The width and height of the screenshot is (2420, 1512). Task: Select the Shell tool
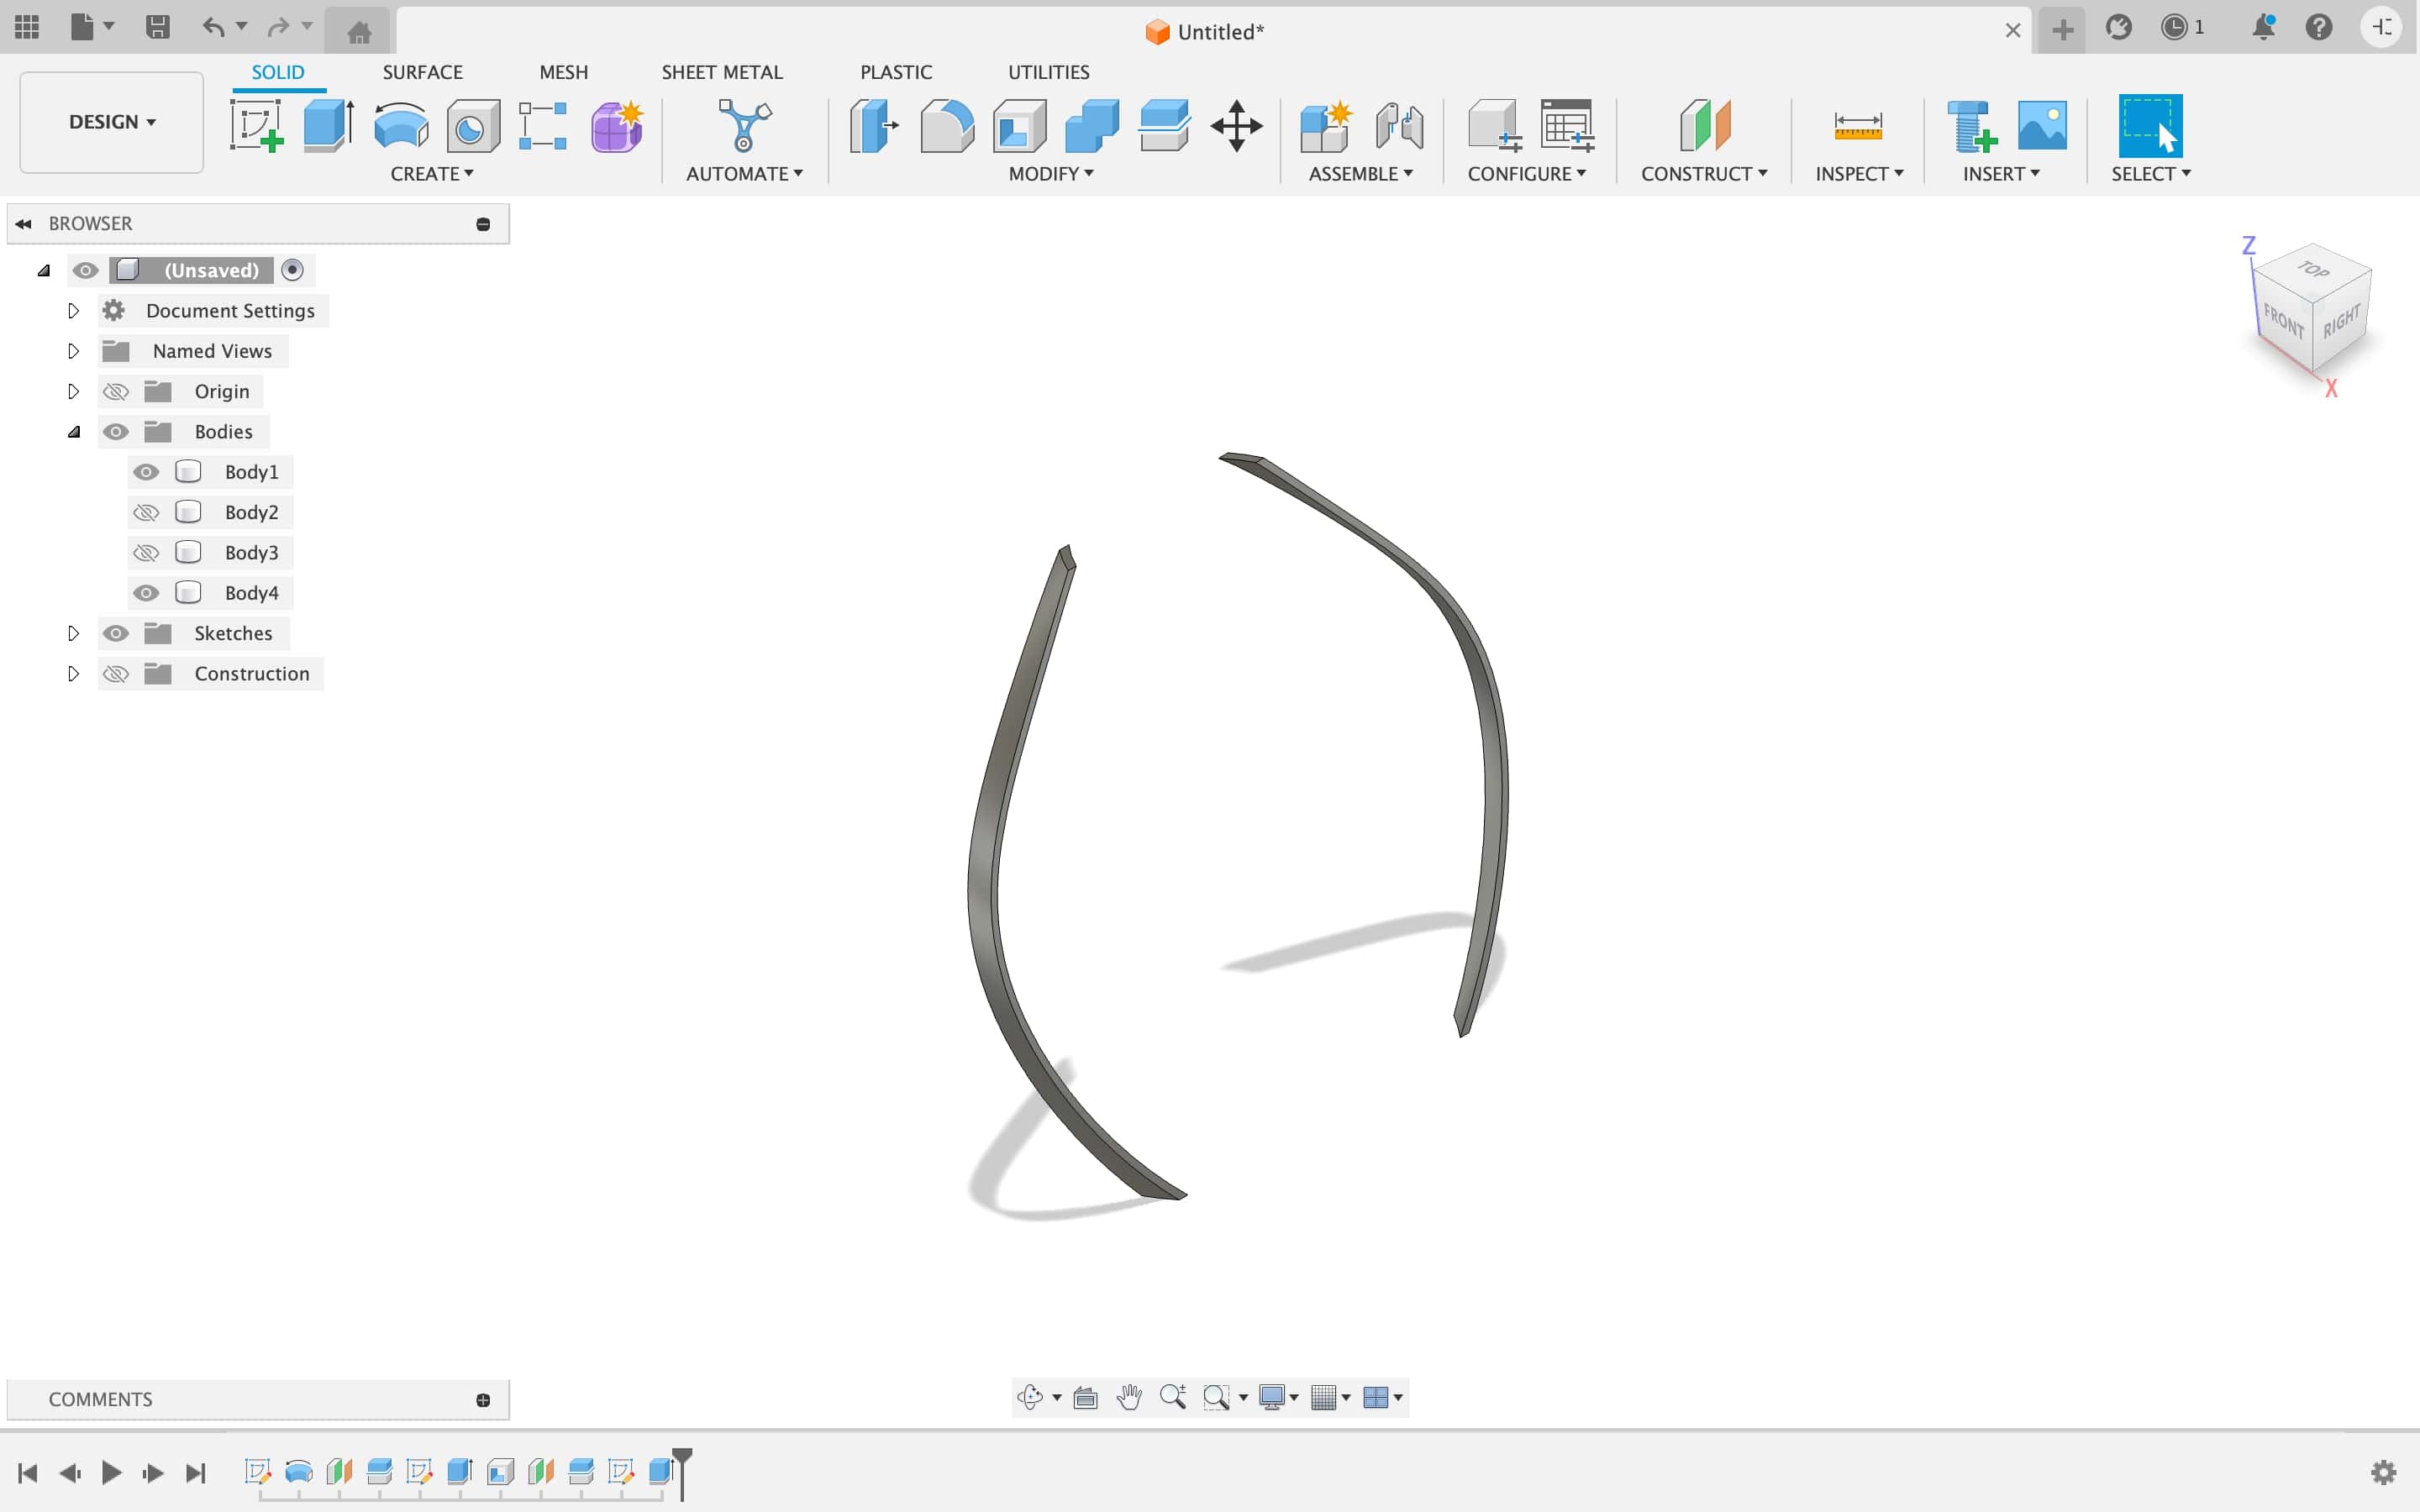[1019, 126]
